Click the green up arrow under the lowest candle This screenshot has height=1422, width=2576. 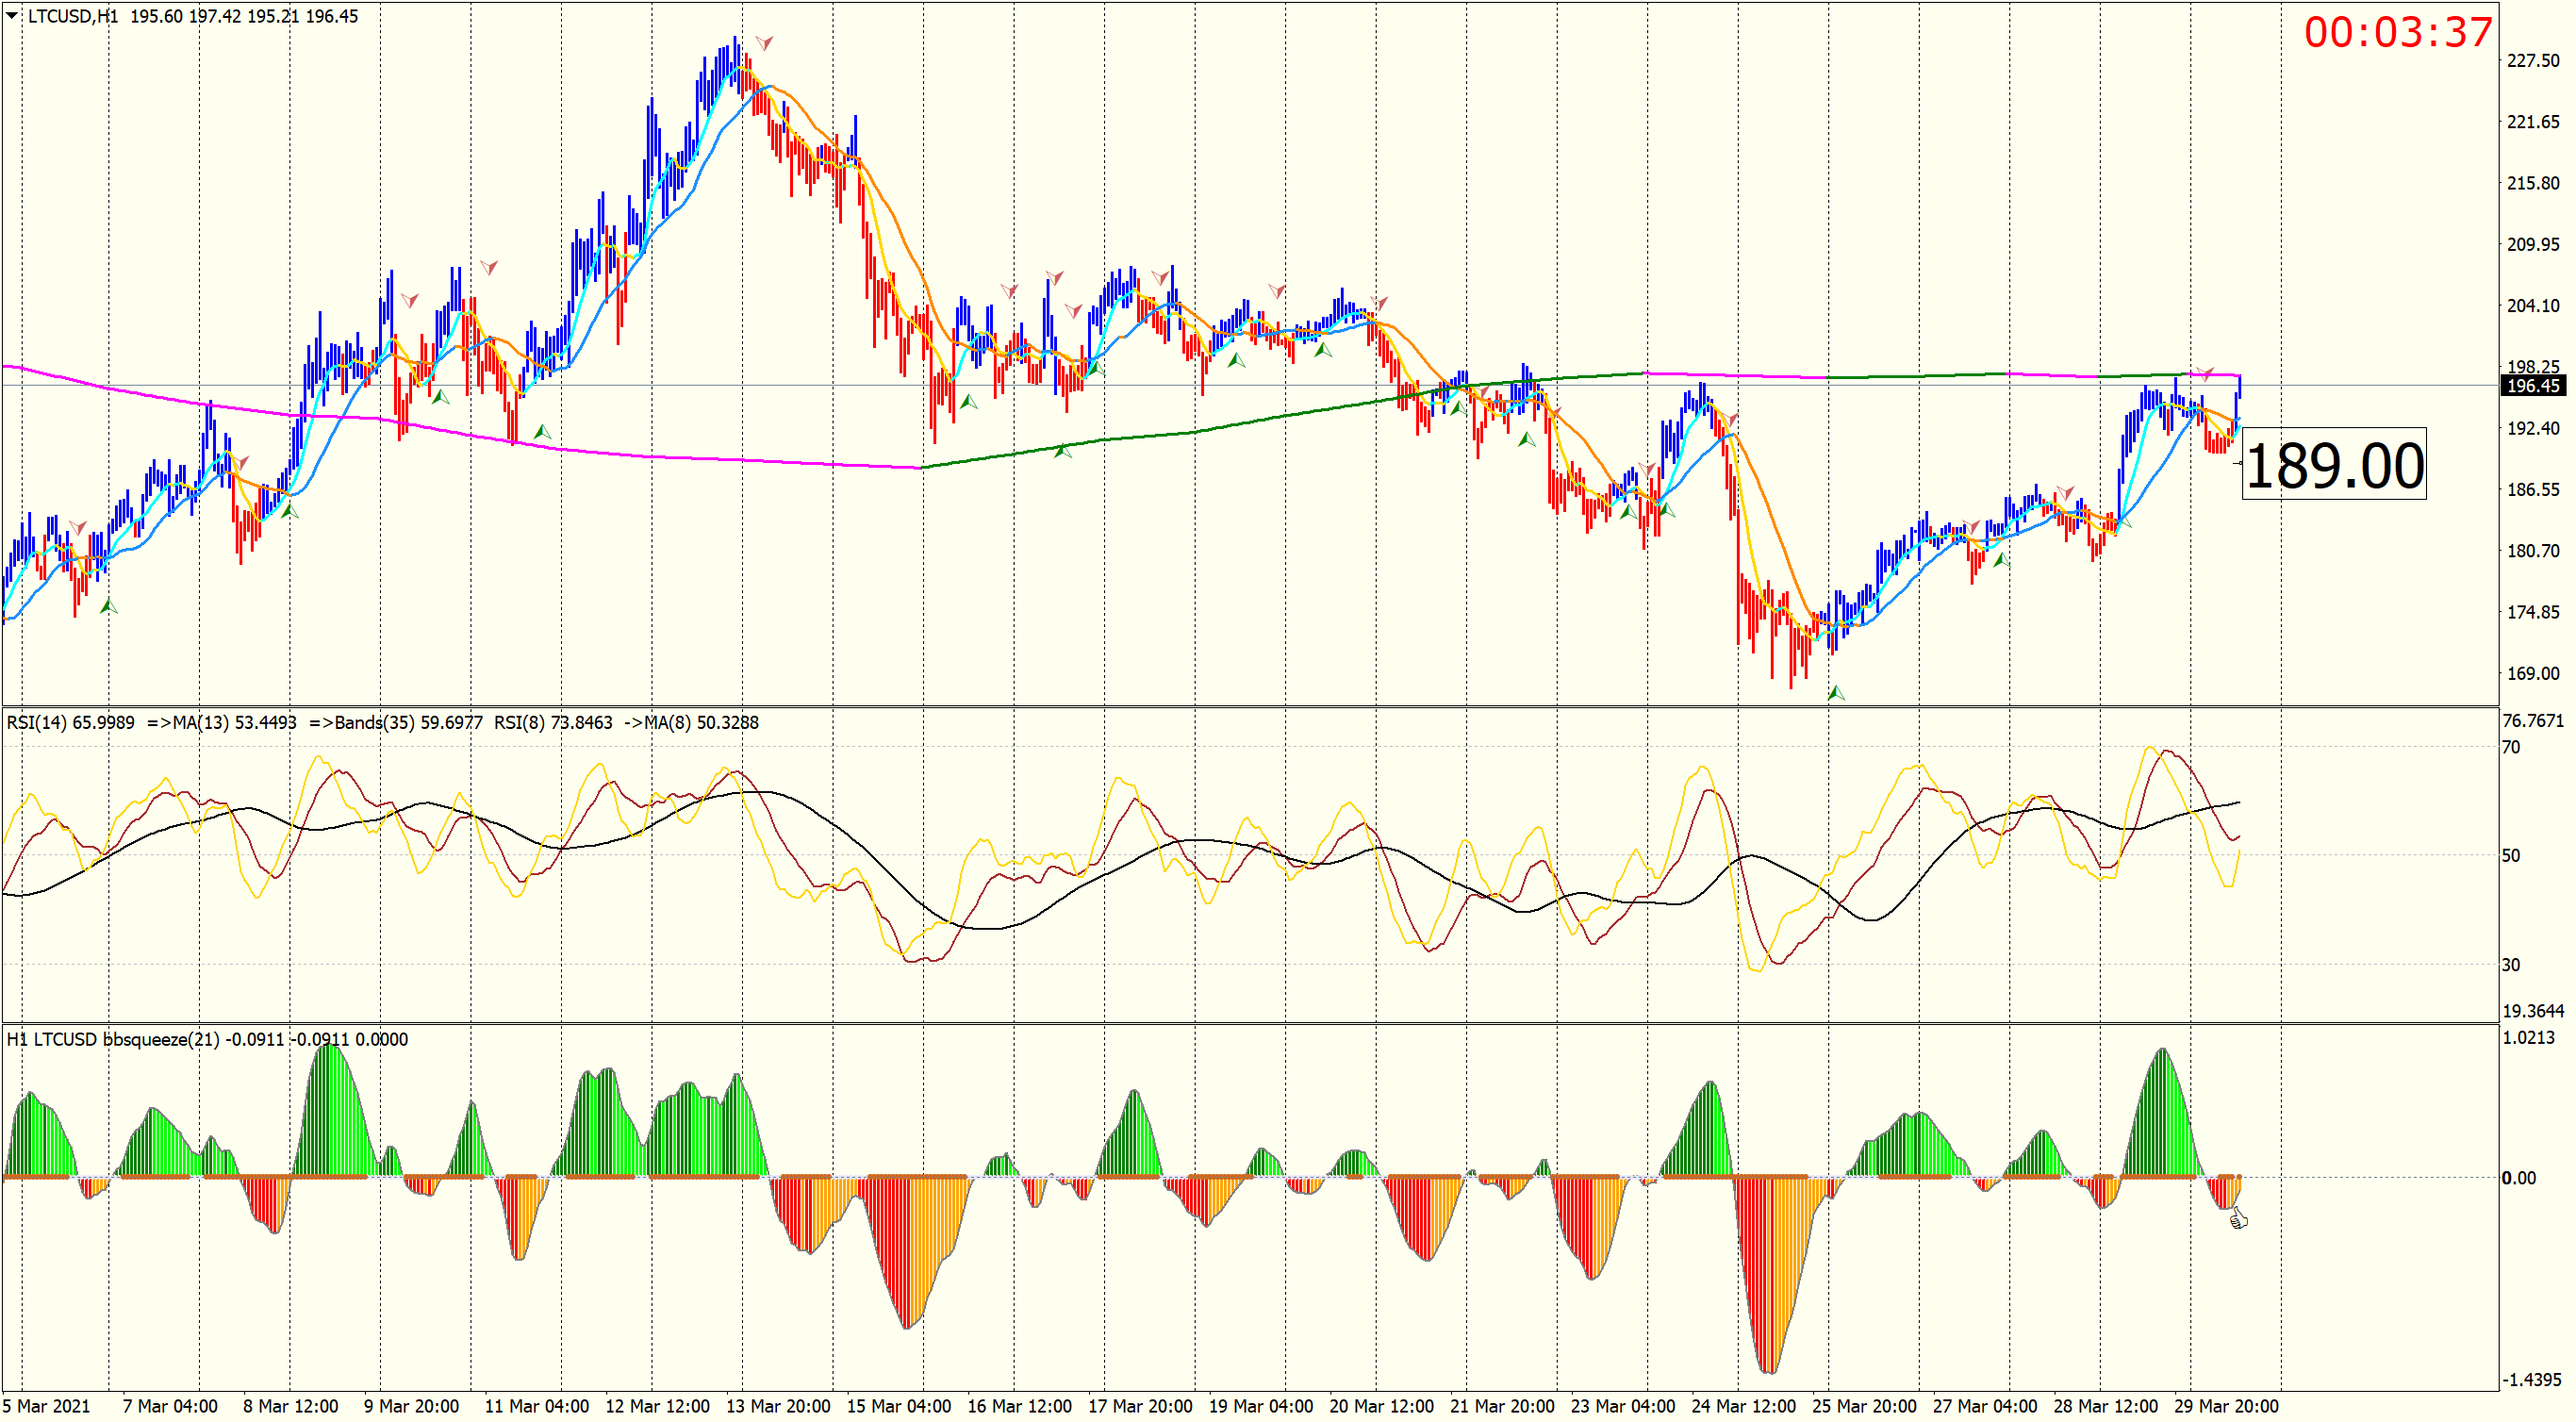(1836, 692)
